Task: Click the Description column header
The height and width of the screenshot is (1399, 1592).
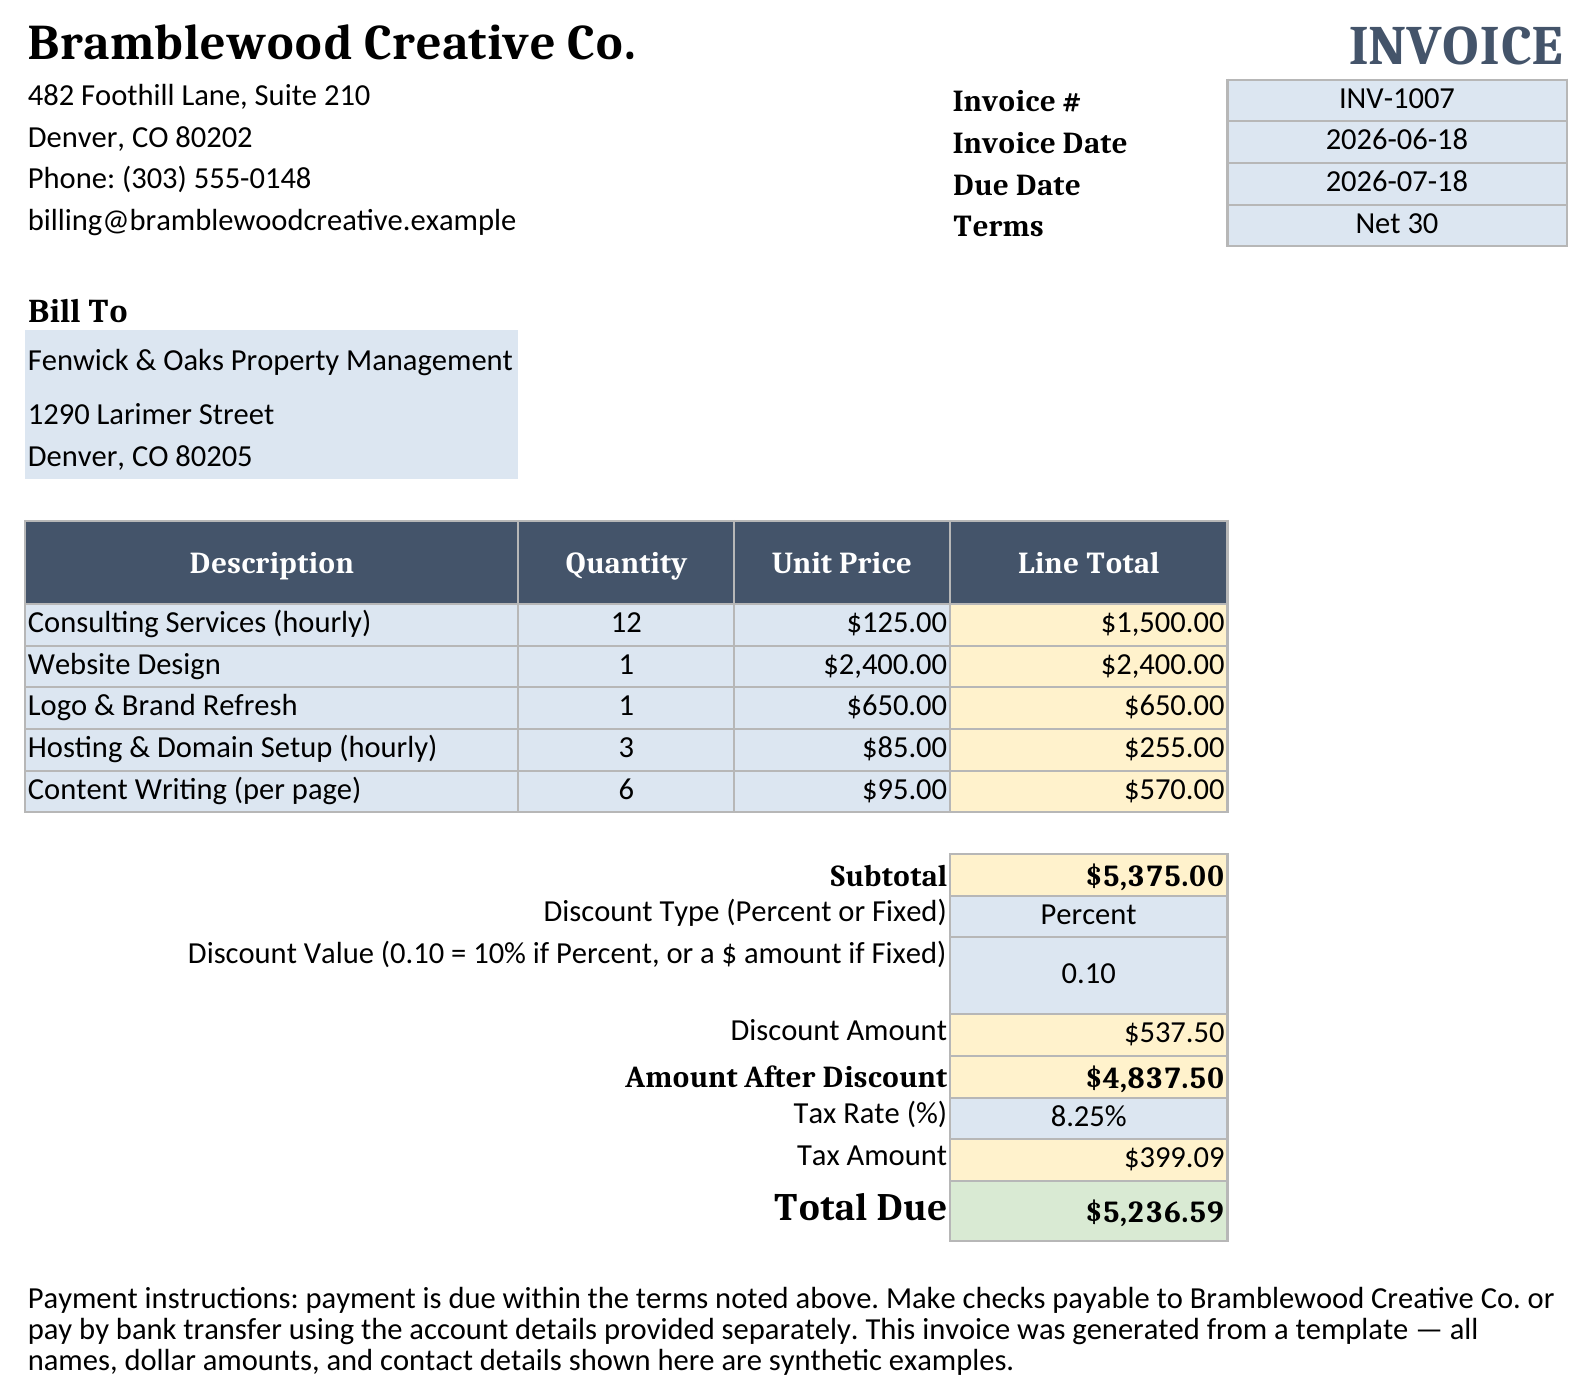Action: click(271, 563)
